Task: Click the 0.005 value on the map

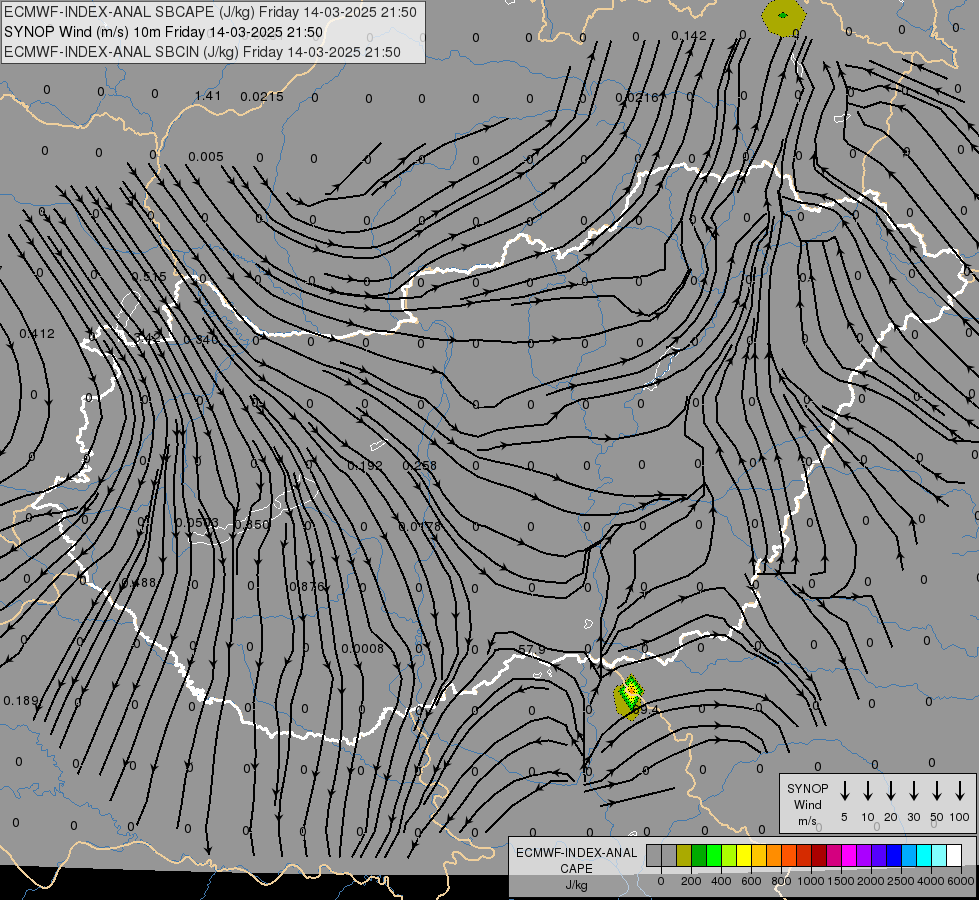Action: [x=205, y=156]
